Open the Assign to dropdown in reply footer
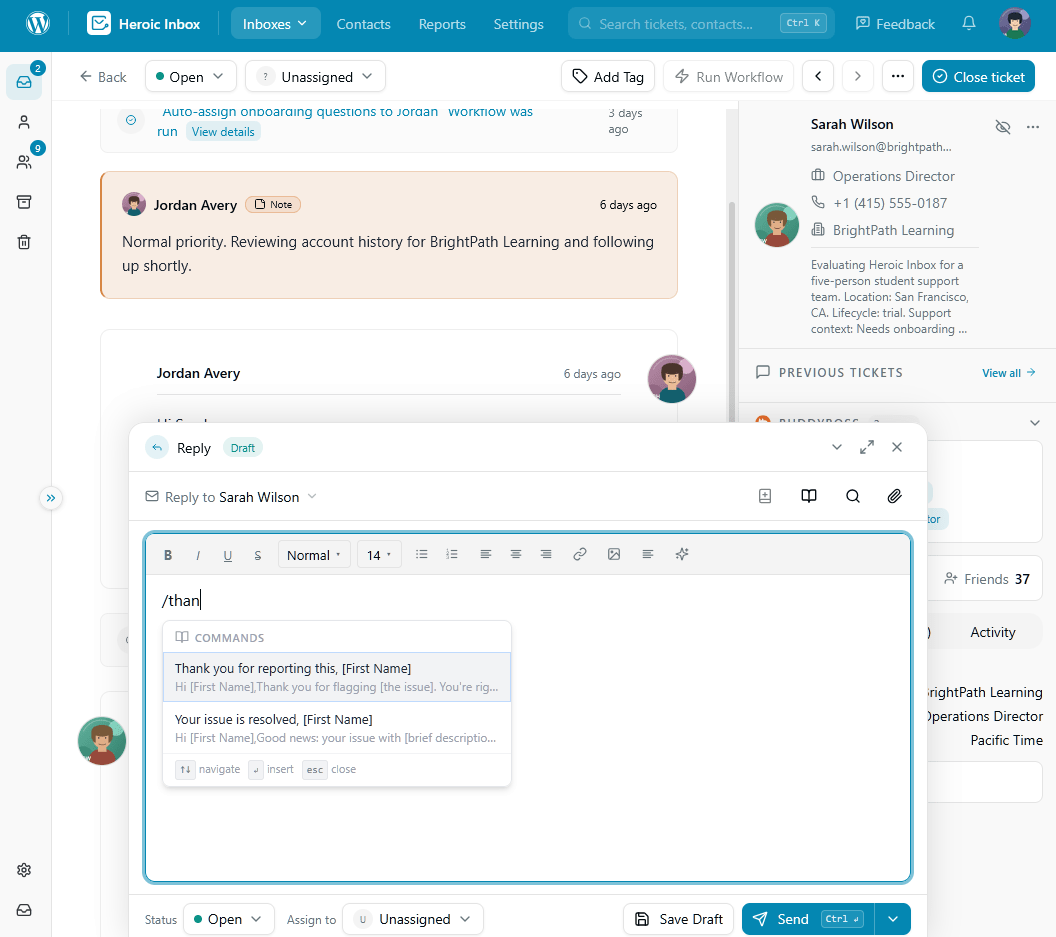Screen dimensions: 1056x937 point(412,919)
